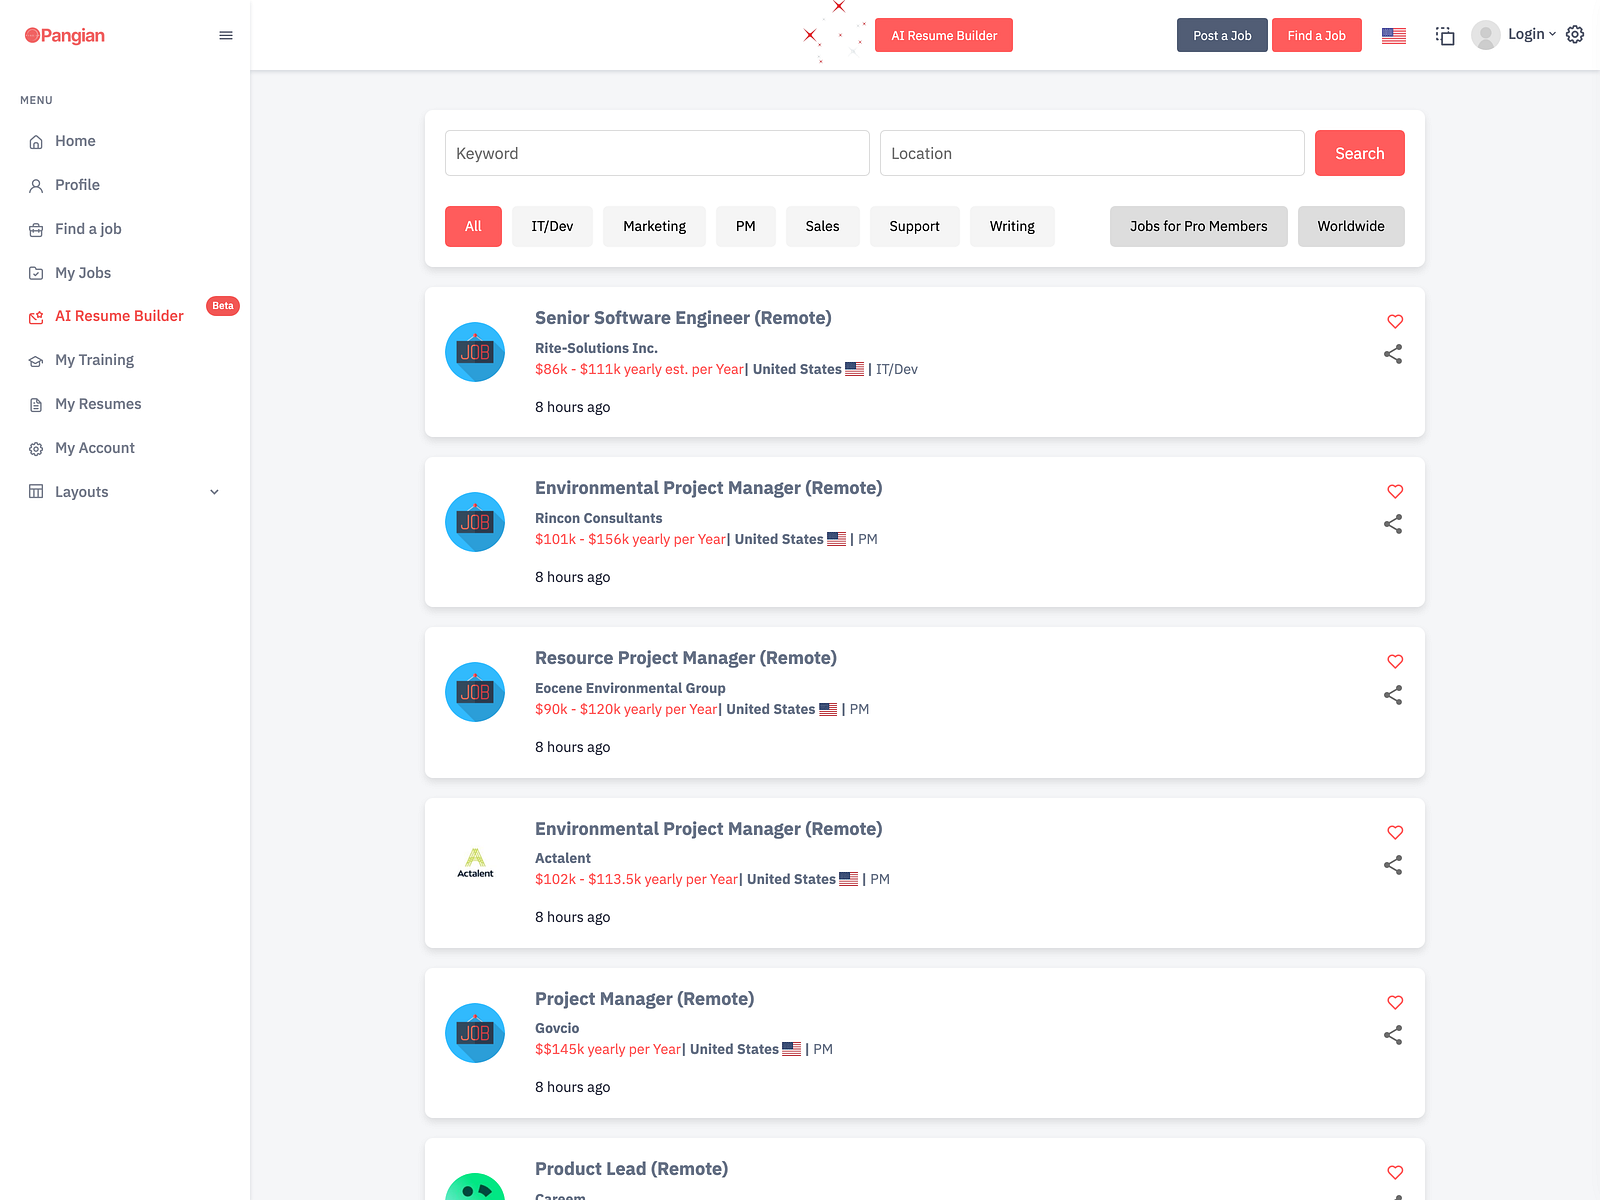Click the My Resumes sidebar icon
The image size is (1600, 1200).
(35, 403)
